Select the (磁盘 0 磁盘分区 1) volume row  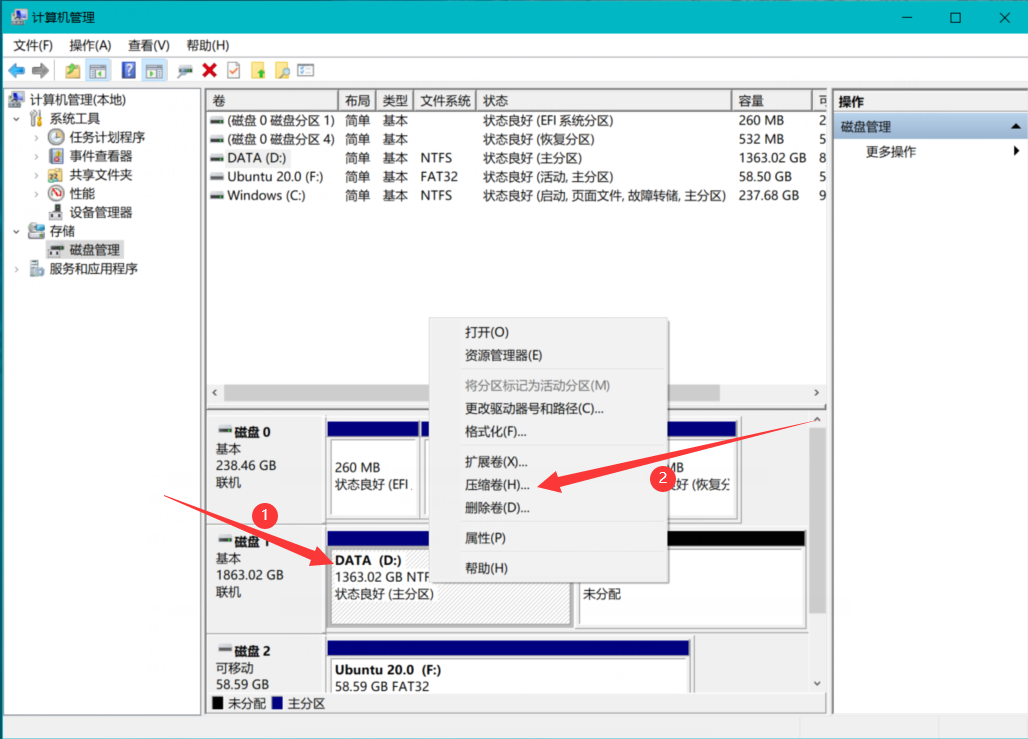pyautogui.click(x=517, y=121)
